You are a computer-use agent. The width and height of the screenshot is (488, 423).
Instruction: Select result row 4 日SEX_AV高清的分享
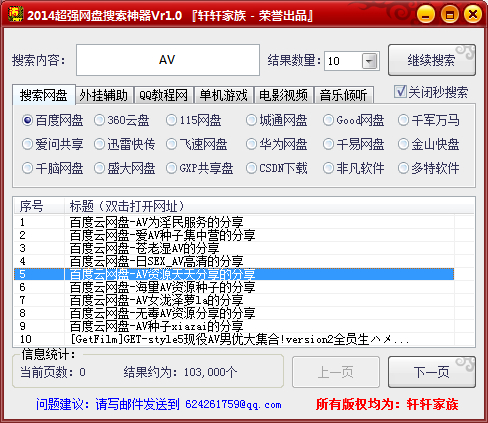(234, 261)
